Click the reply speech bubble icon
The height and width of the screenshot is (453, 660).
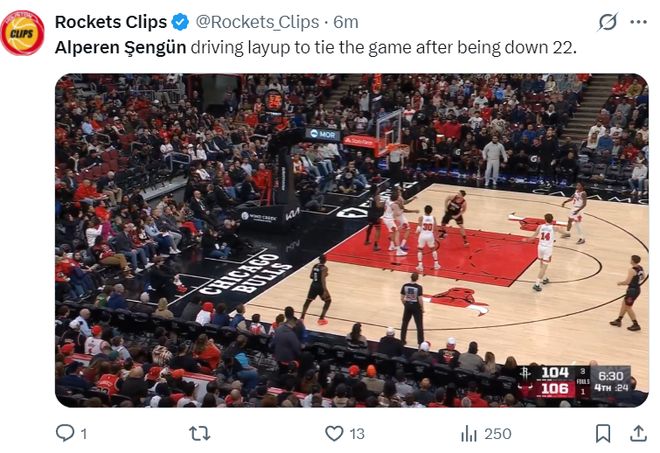65,433
